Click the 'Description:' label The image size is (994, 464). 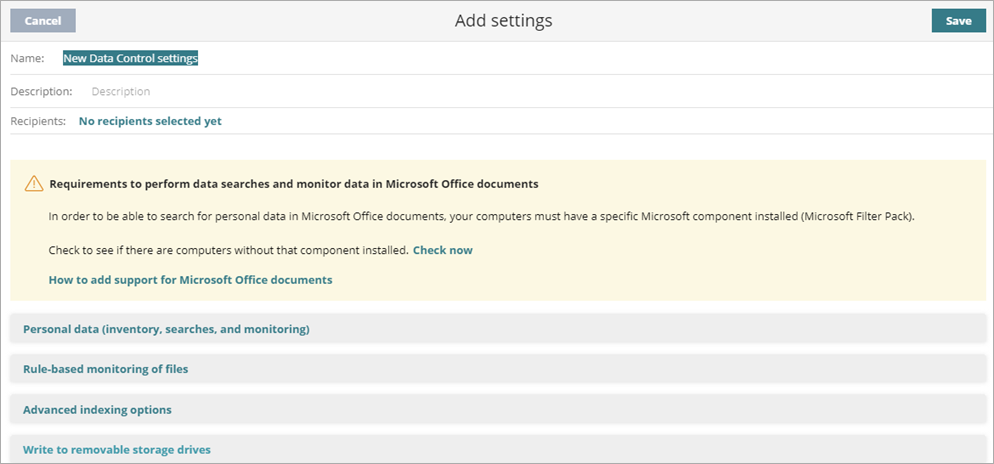(x=41, y=91)
